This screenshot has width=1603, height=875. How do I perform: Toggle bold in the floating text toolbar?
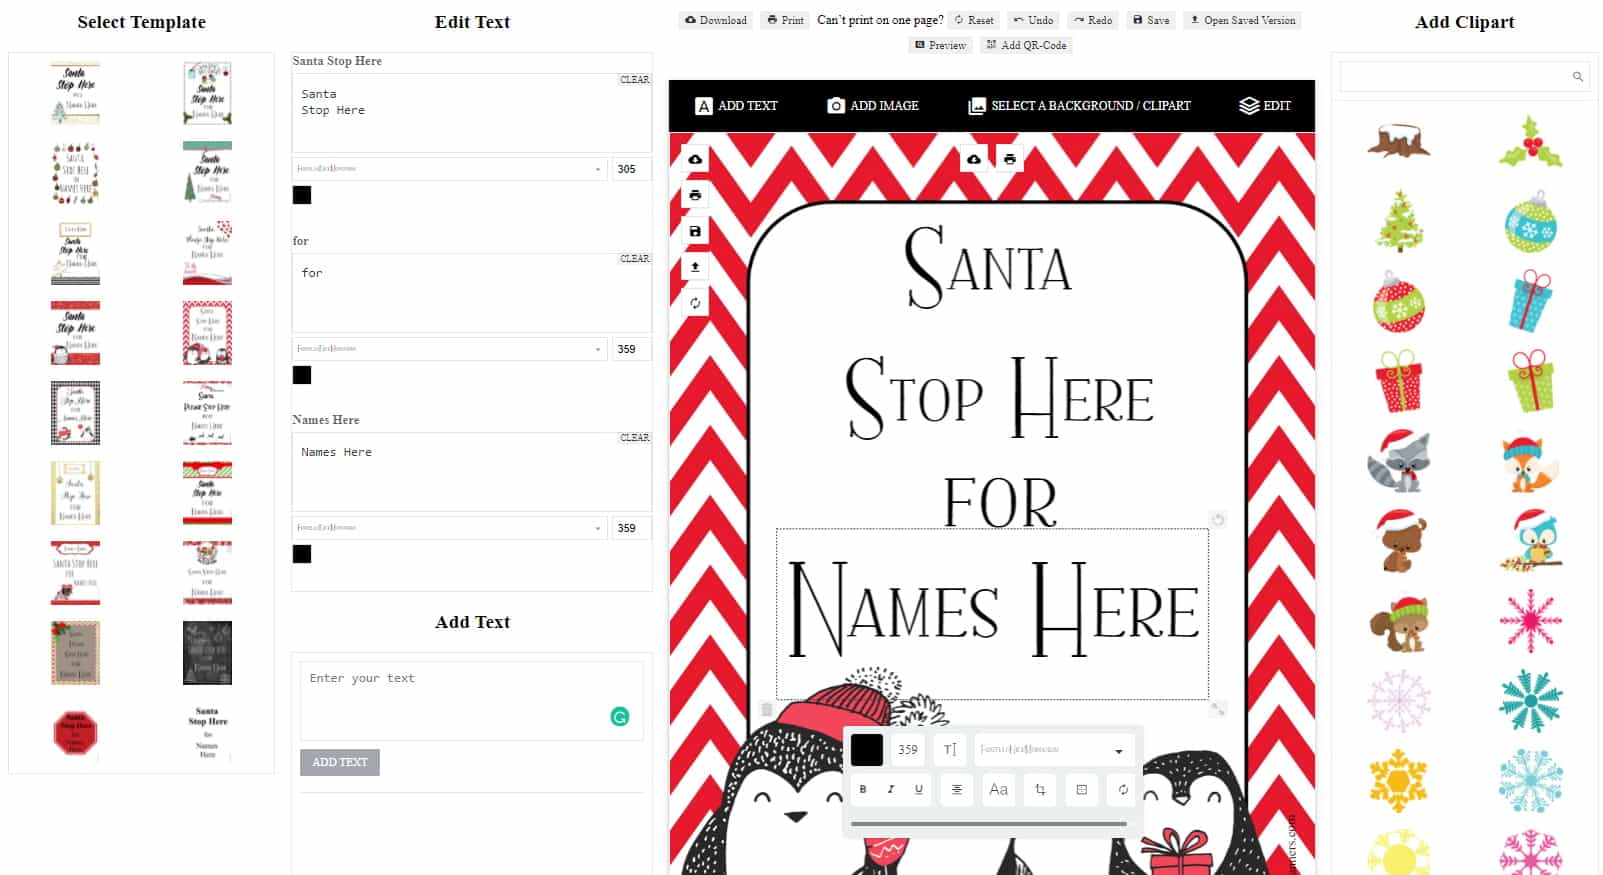pyautogui.click(x=863, y=789)
